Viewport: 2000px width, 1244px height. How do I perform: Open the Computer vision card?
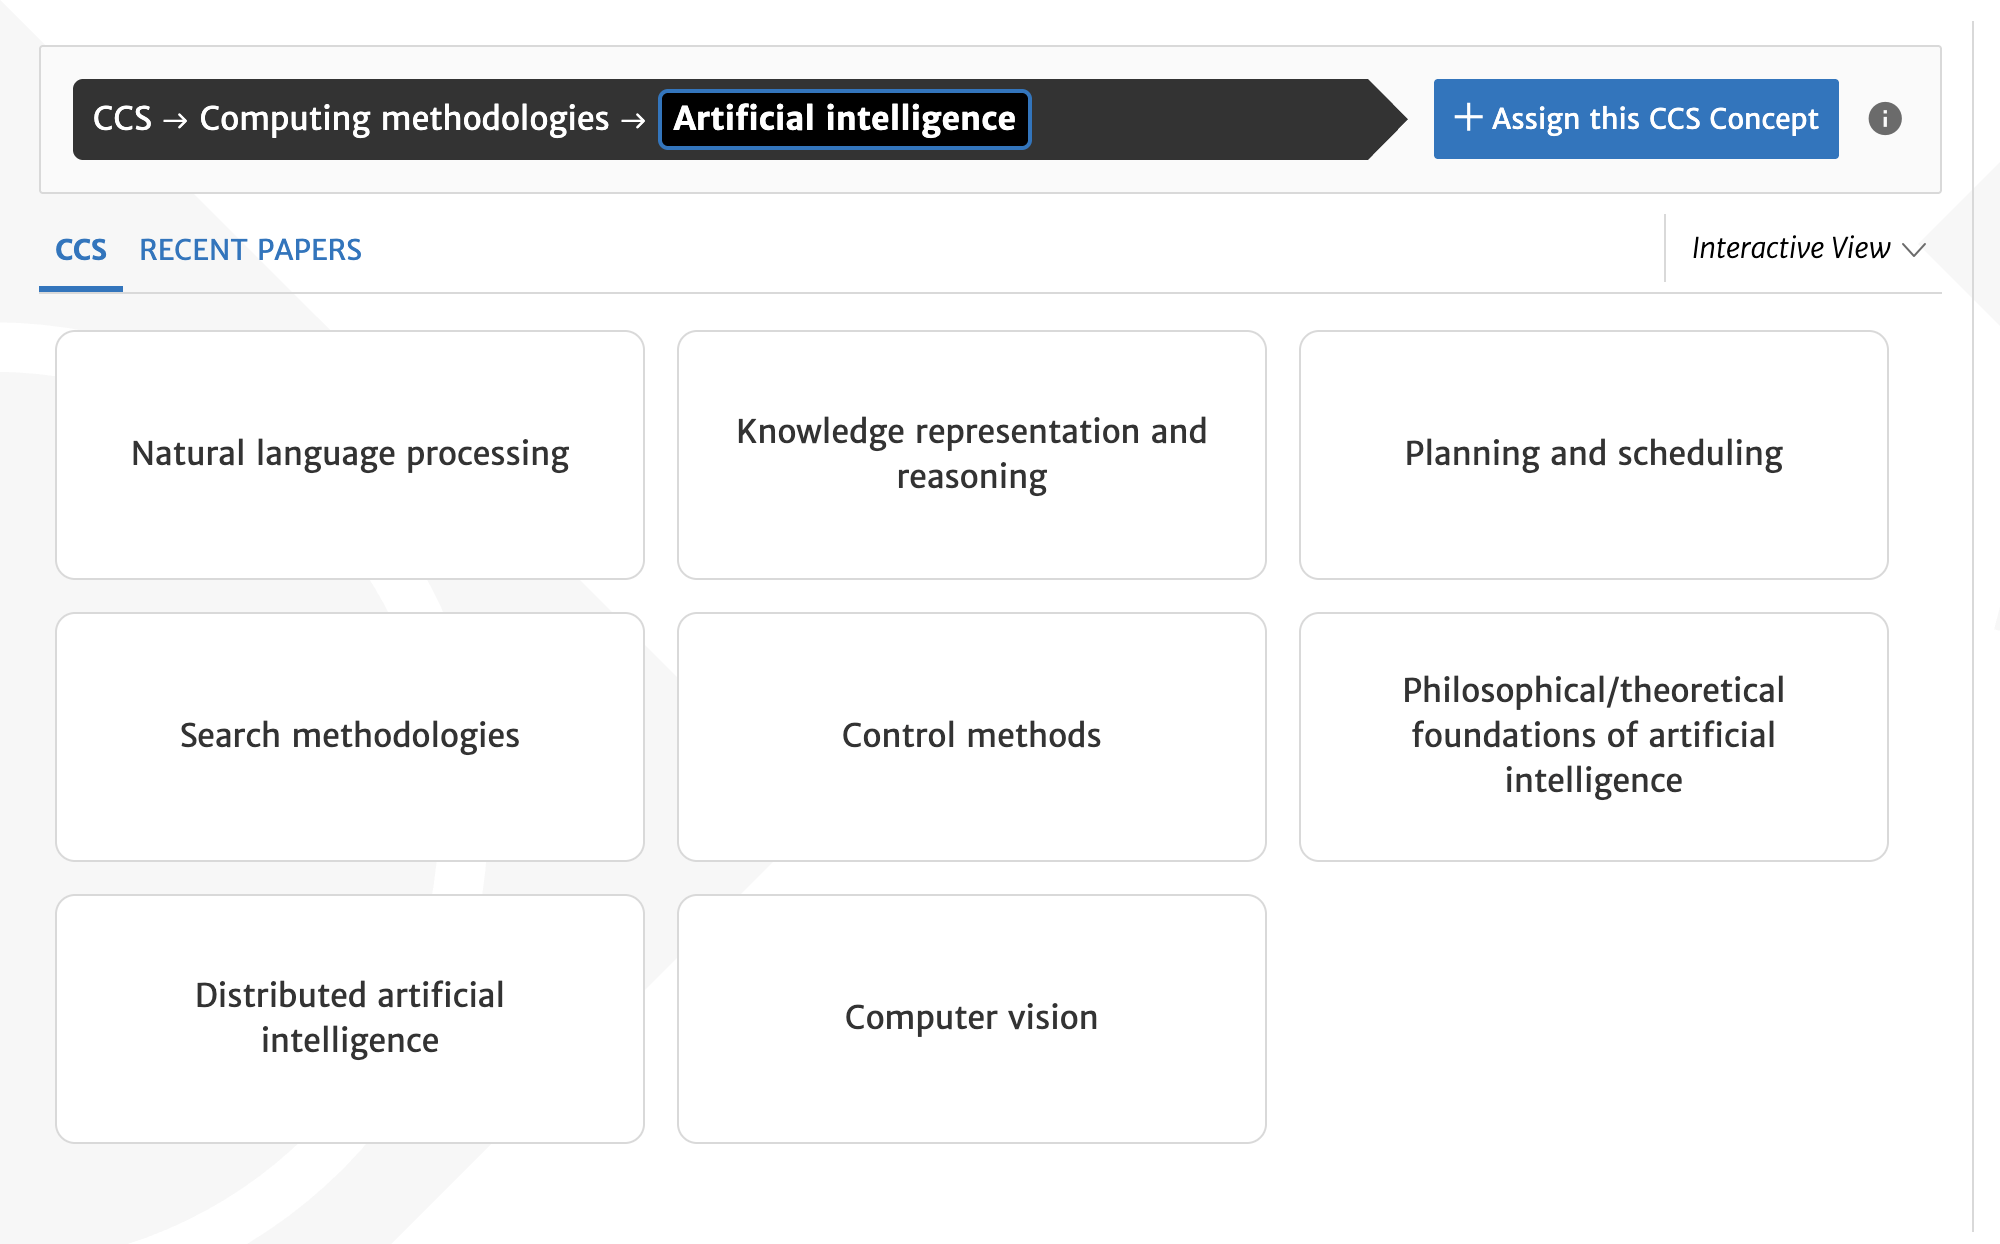(x=971, y=1019)
